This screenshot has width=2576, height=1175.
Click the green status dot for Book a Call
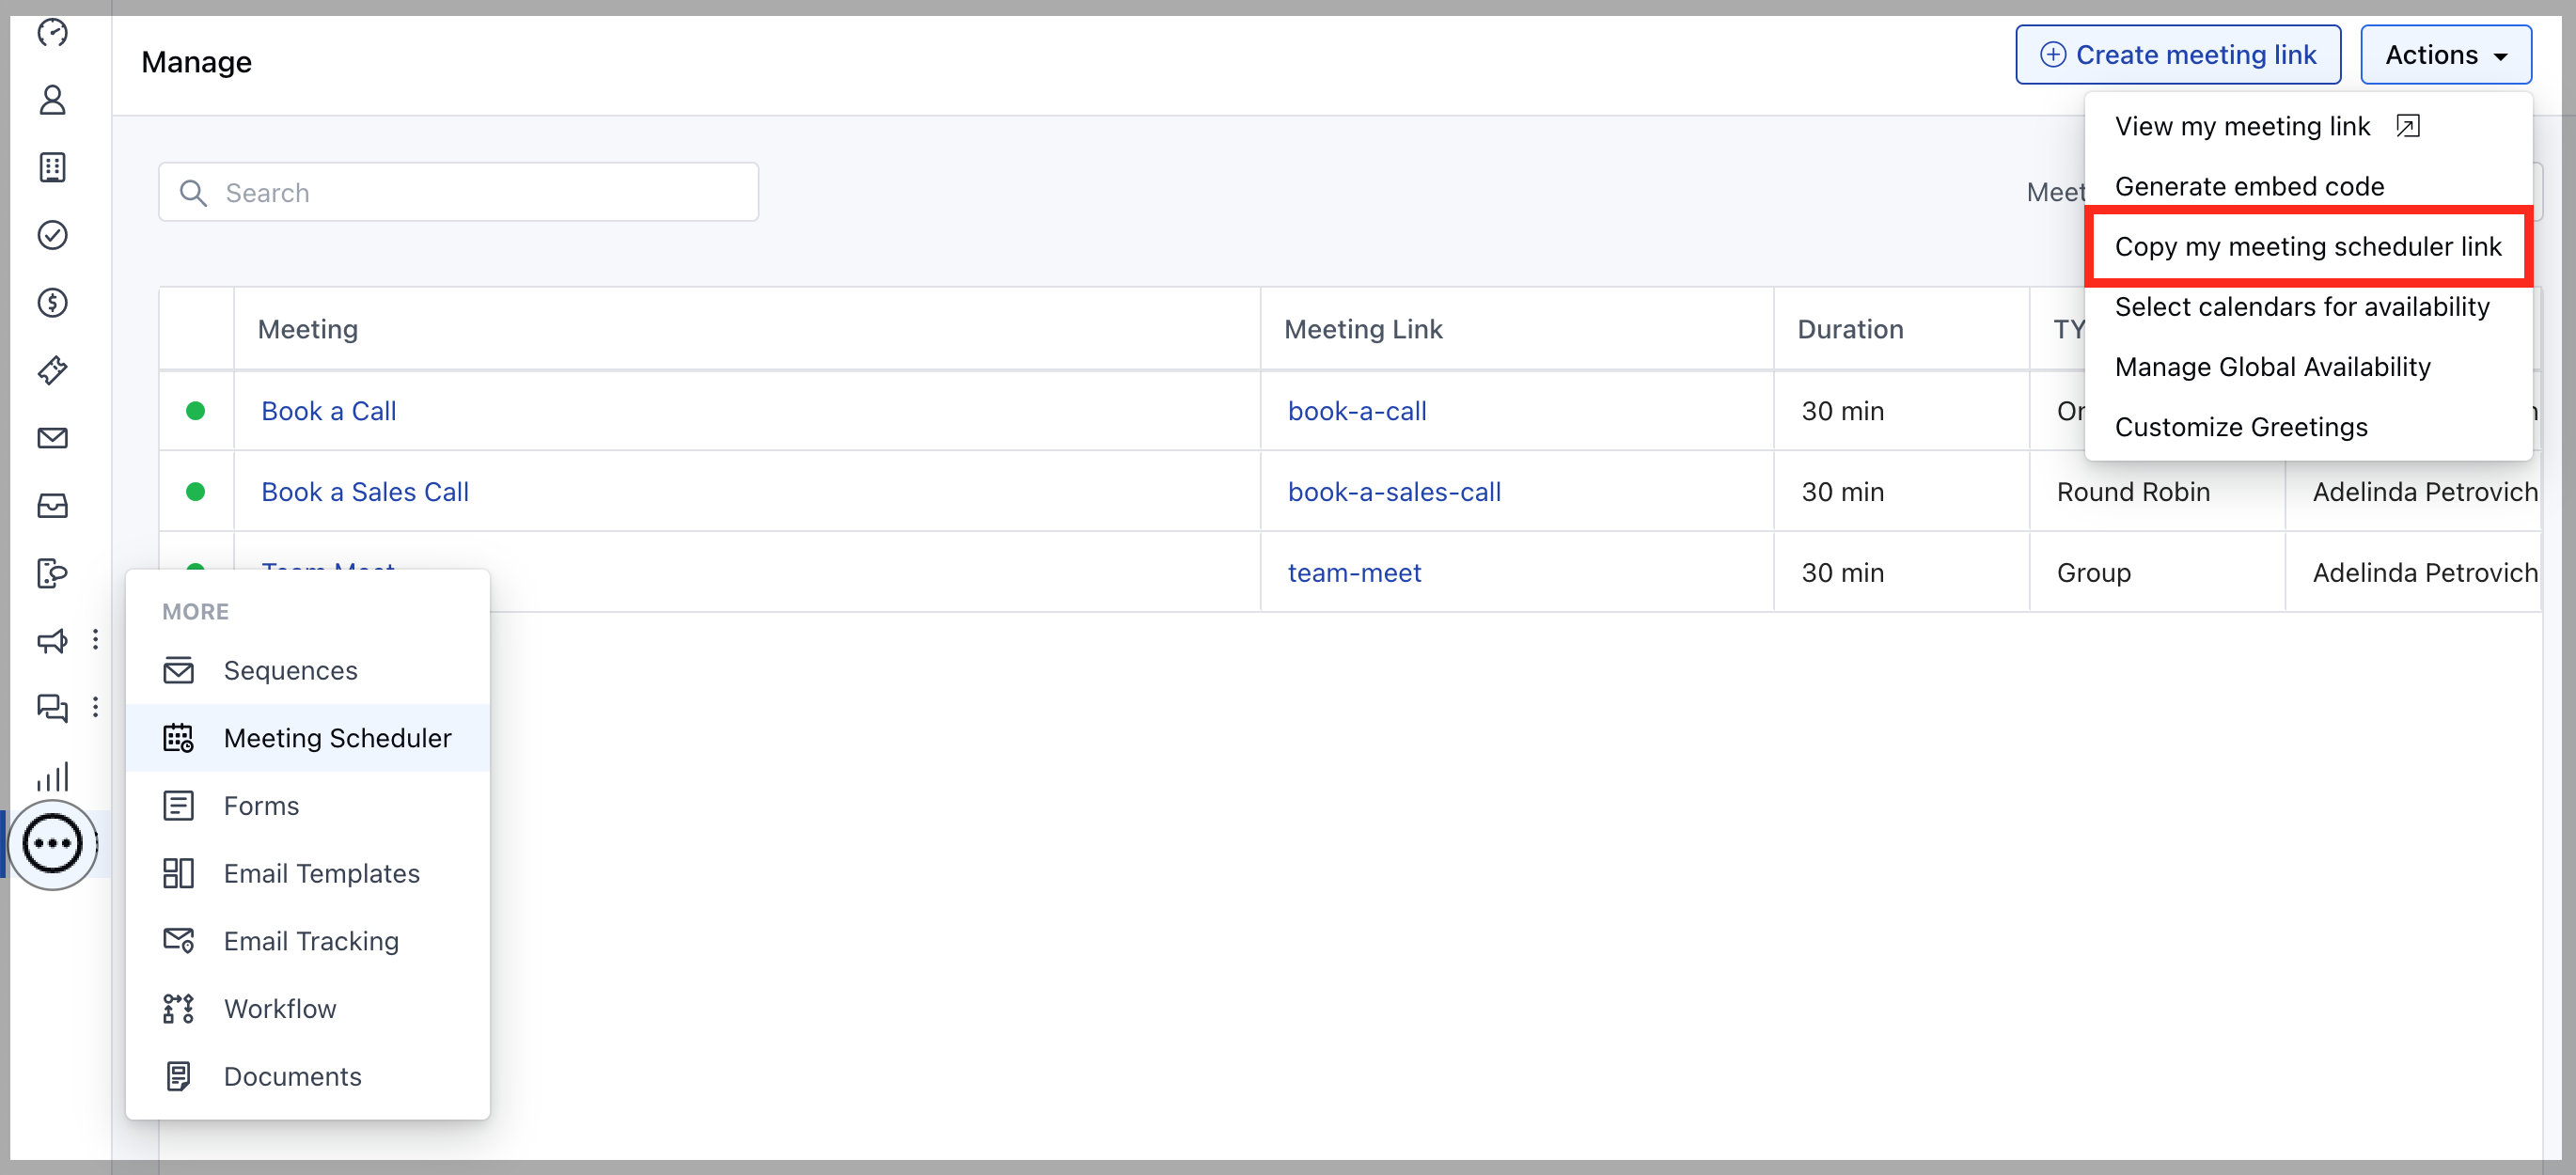[195, 411]
